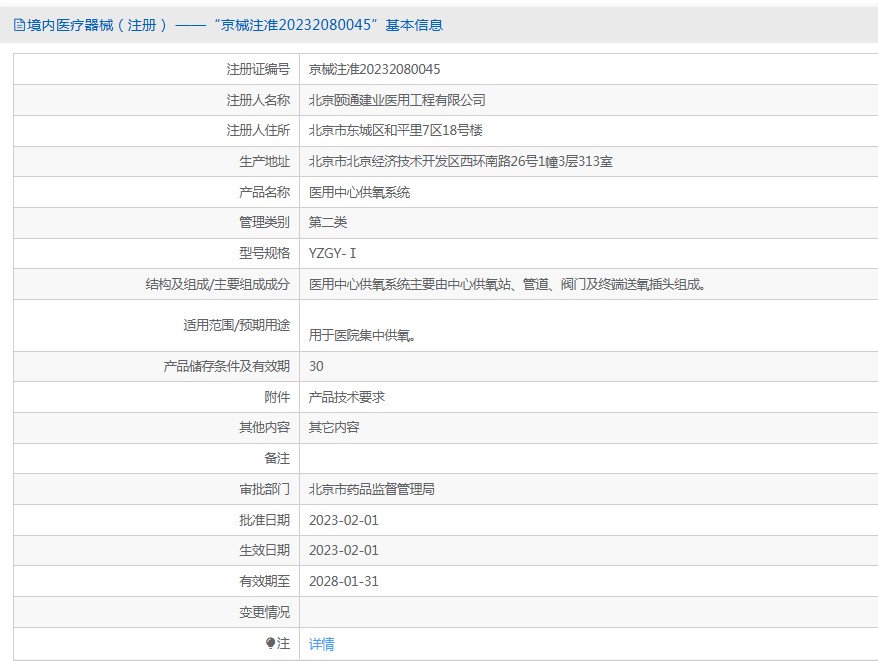Click the document icon beside the page title

[x=19, y=25]
